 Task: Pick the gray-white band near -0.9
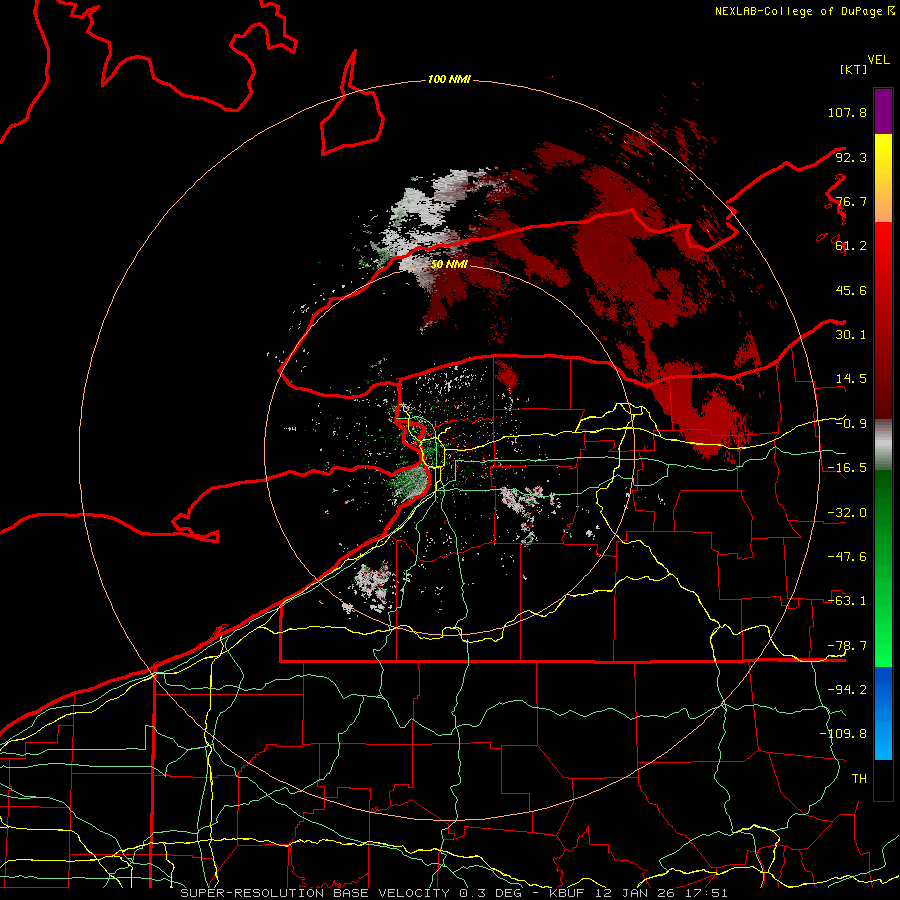pos(883,445)
